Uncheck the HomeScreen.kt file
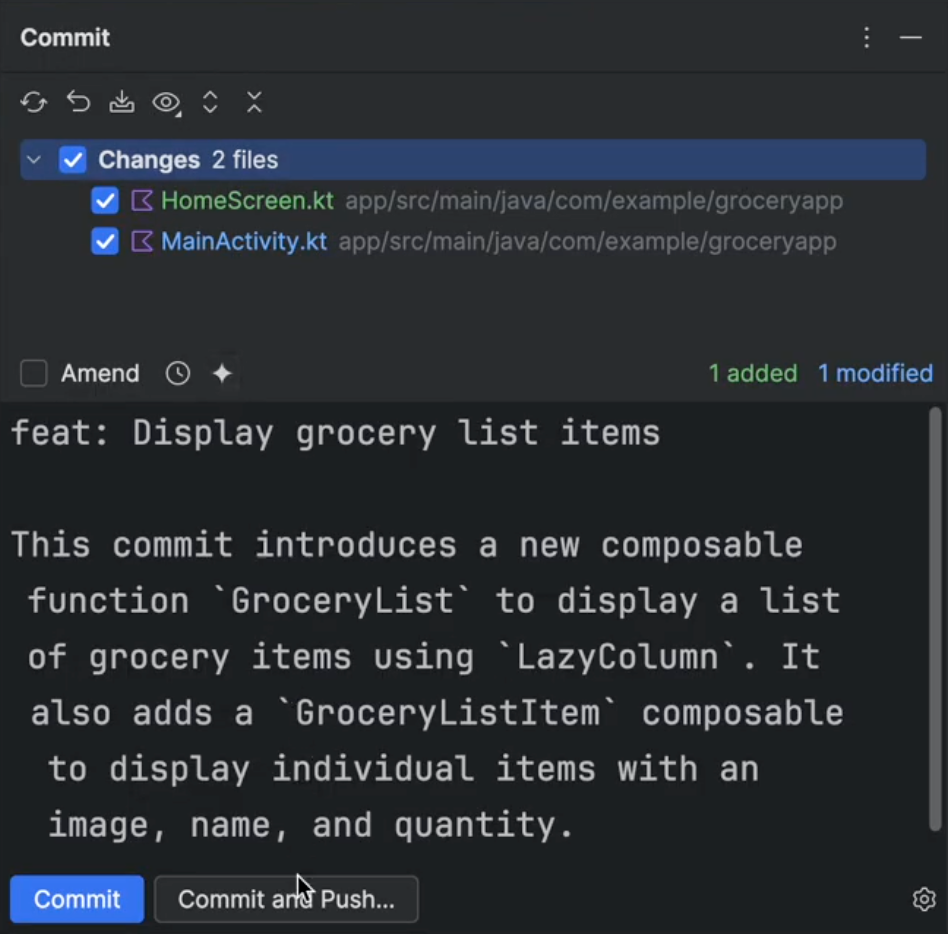 [x=105, y=200]
